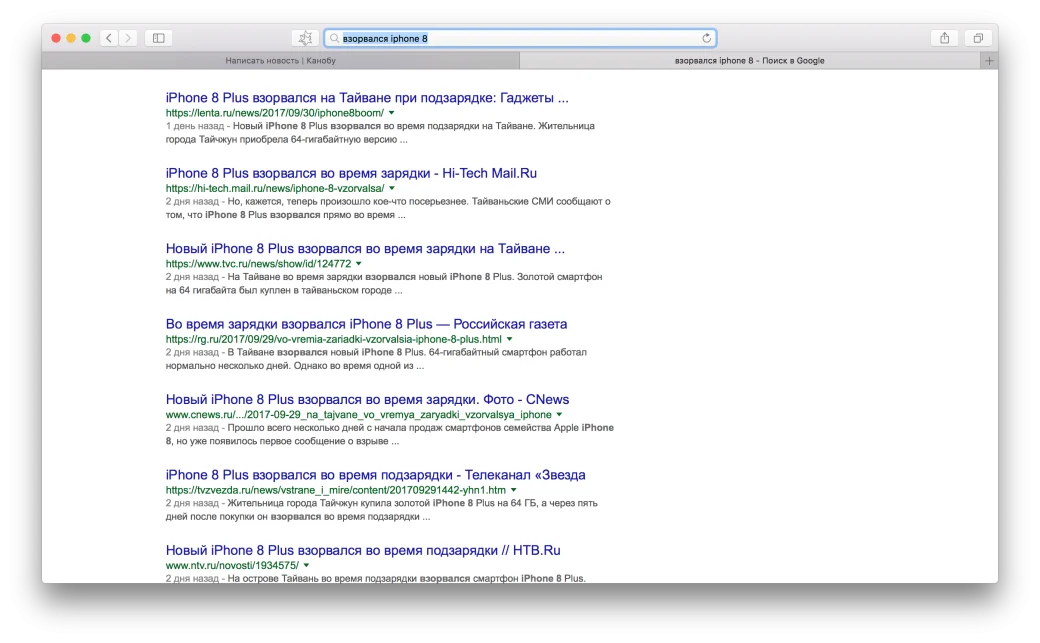Click the green tvzvezda.ru URL text
Viewport: 1040px width, 643px height.
[x=336, y=490]
